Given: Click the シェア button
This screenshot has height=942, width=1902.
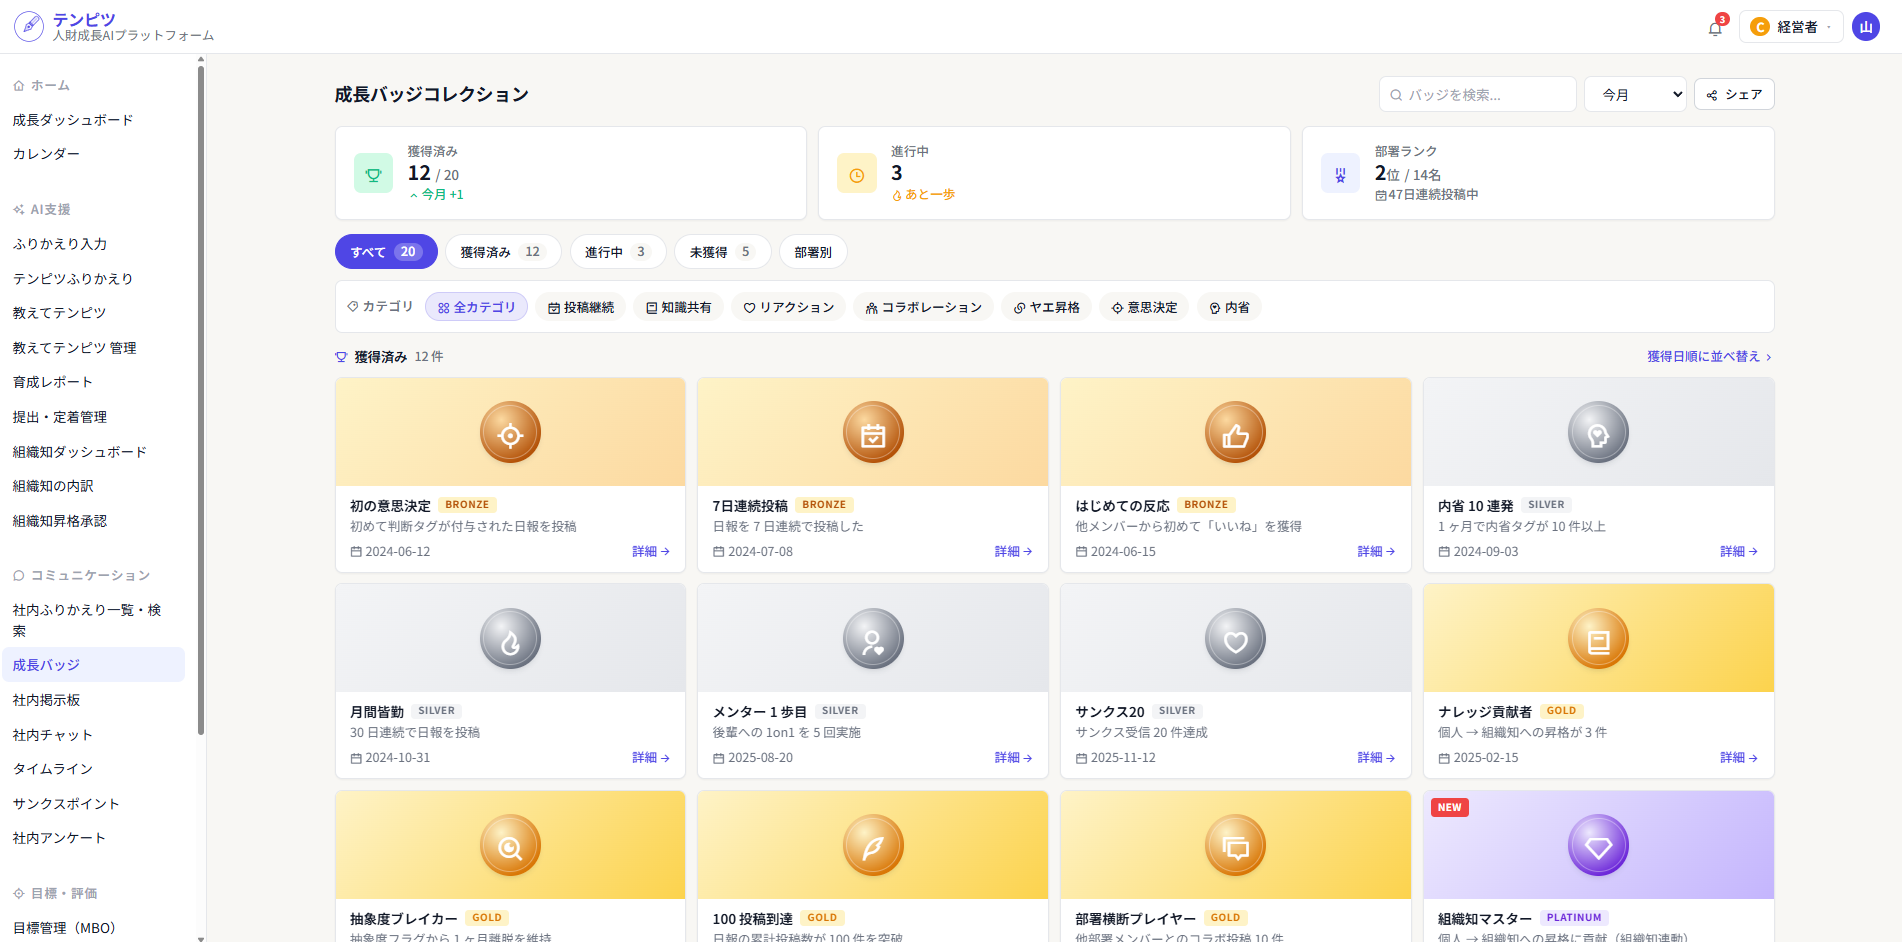Looking at the screenshot, I should coord(1734,94).
